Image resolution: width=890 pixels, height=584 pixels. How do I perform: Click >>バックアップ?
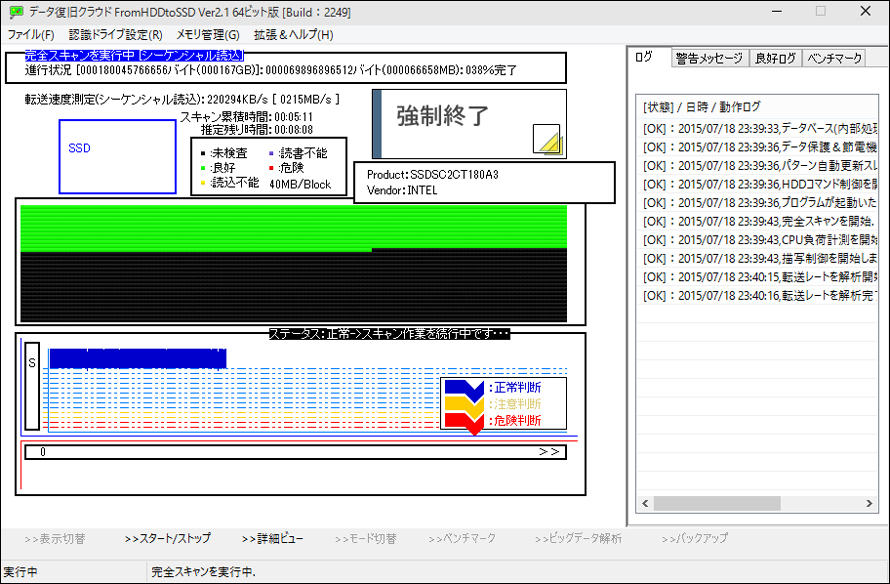click(x=694, y=538)
